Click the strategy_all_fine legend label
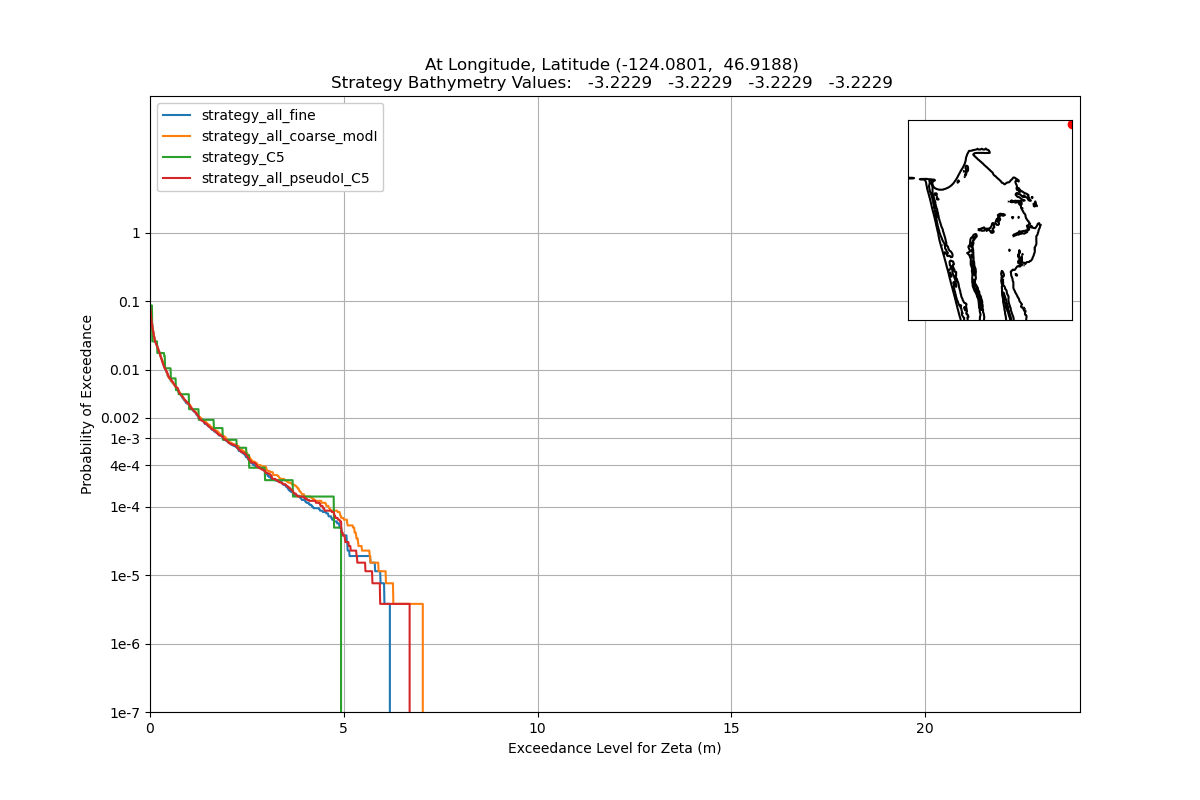The height and width of the screenshot is (800, 1200). tap(258, 115)
